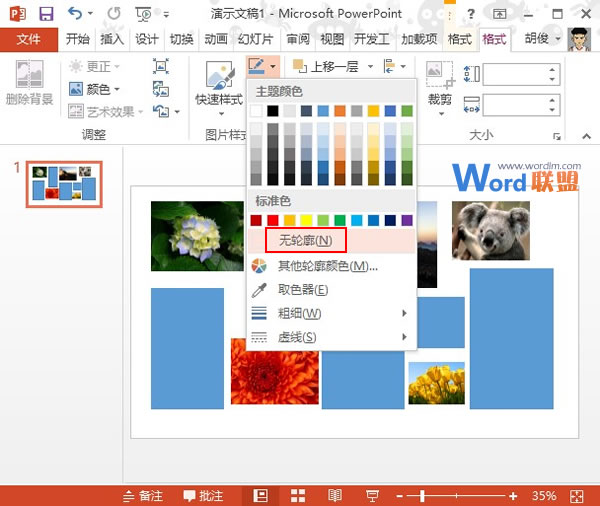Open the 粗细(W) weight submenu
Image resolution: width=600 pixels, height=506 pixels.
332,313
